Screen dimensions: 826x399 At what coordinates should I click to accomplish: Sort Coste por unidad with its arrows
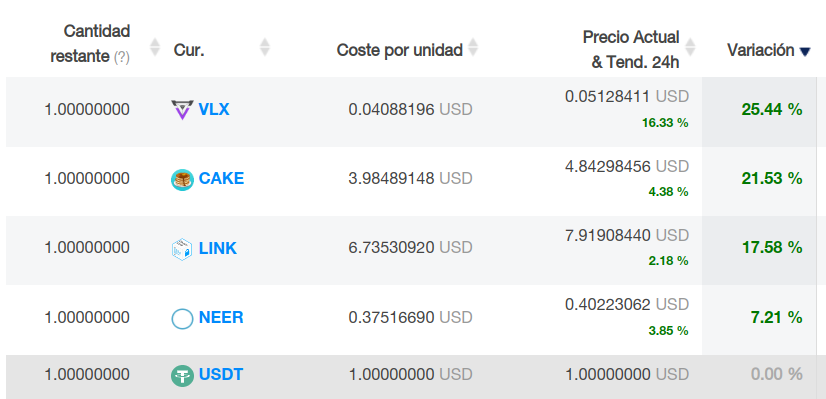tap(473, 47)
